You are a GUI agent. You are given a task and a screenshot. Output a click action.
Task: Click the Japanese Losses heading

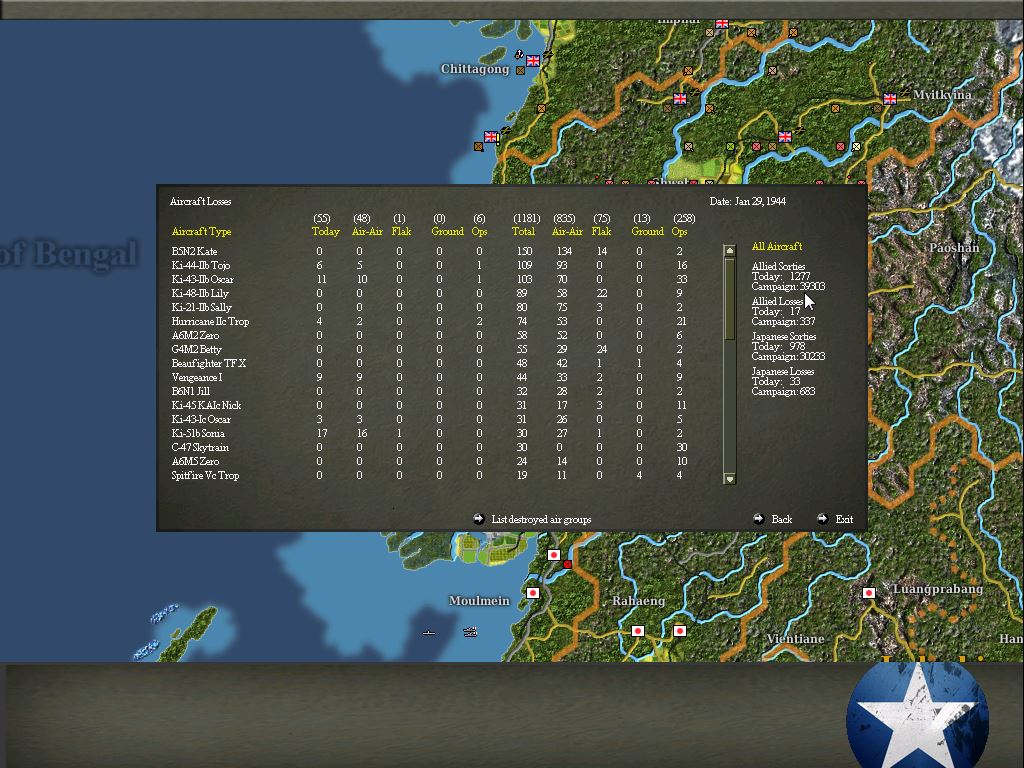783,371
